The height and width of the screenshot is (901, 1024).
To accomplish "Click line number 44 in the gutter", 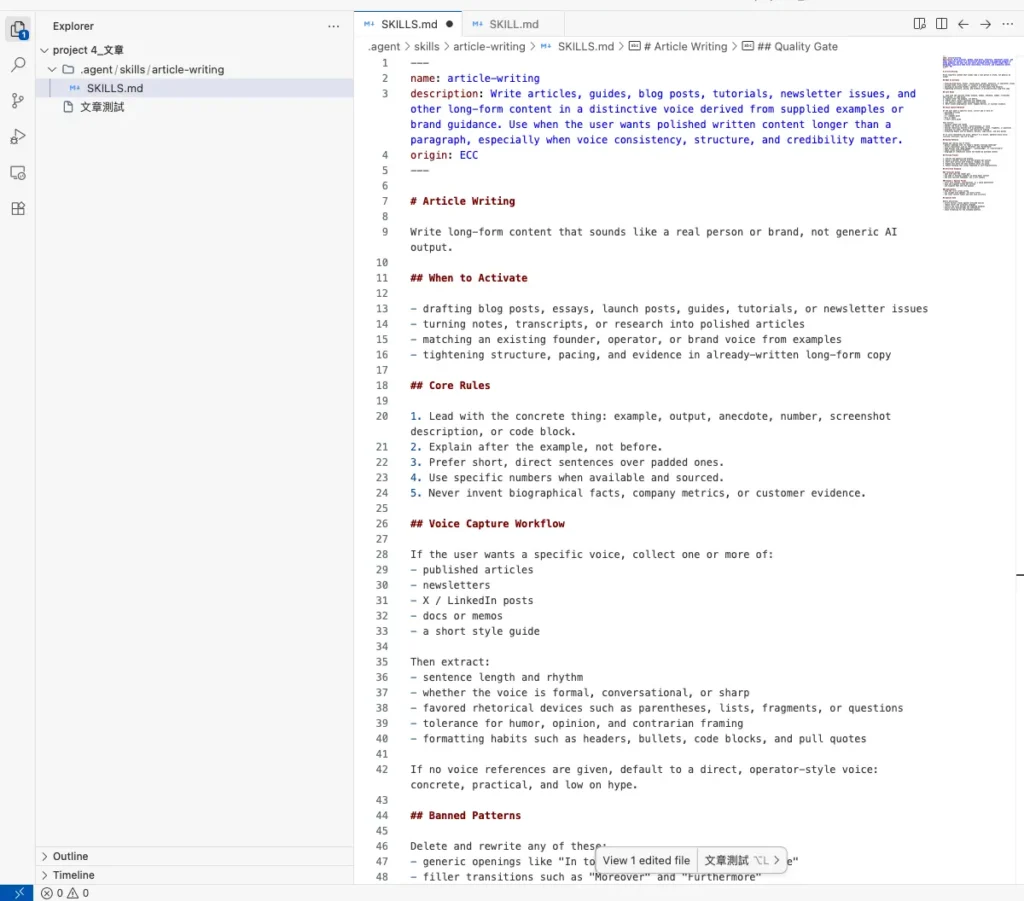I will (x=382, y=815).
